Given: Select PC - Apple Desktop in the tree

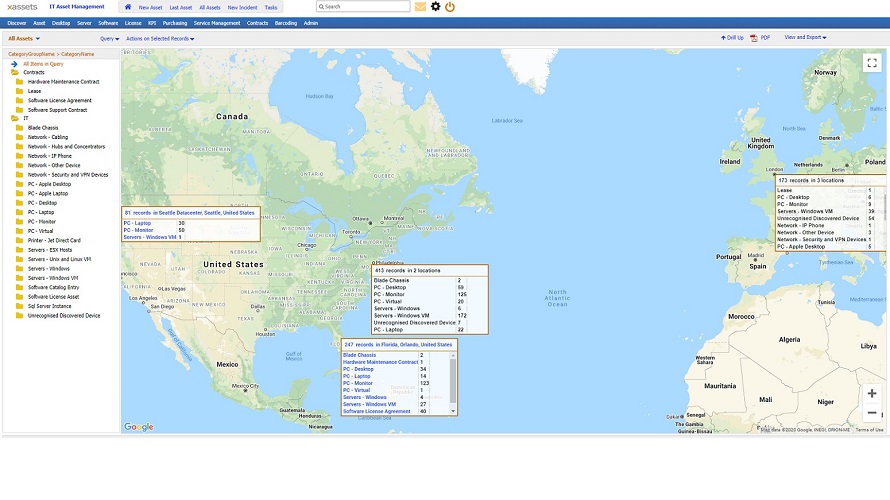Looking at the screenshot, I should [x=49, y=184].
